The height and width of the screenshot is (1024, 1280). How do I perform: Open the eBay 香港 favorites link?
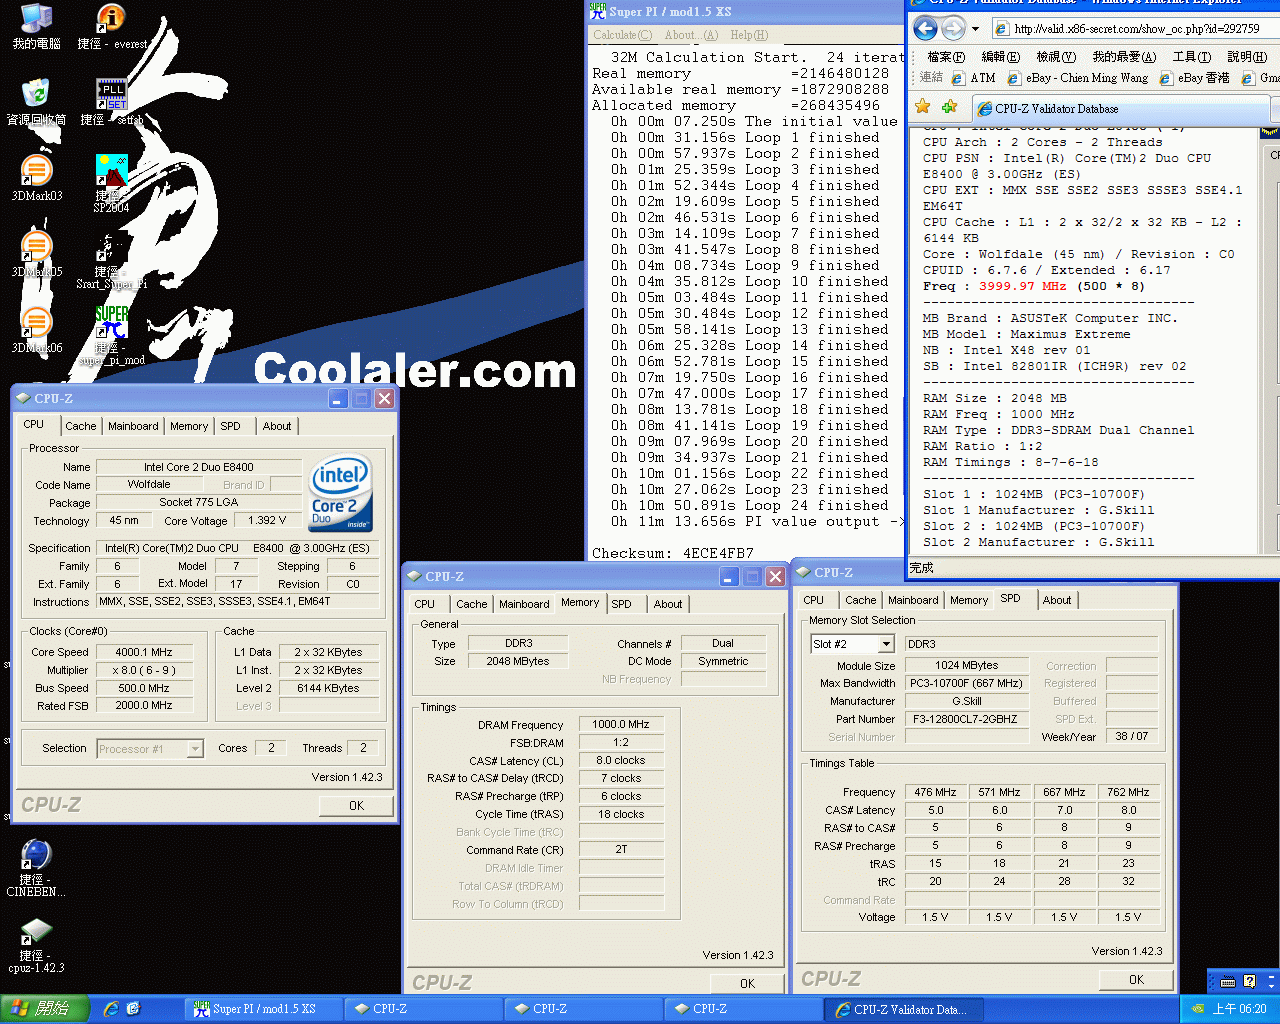click(1194, 78)
